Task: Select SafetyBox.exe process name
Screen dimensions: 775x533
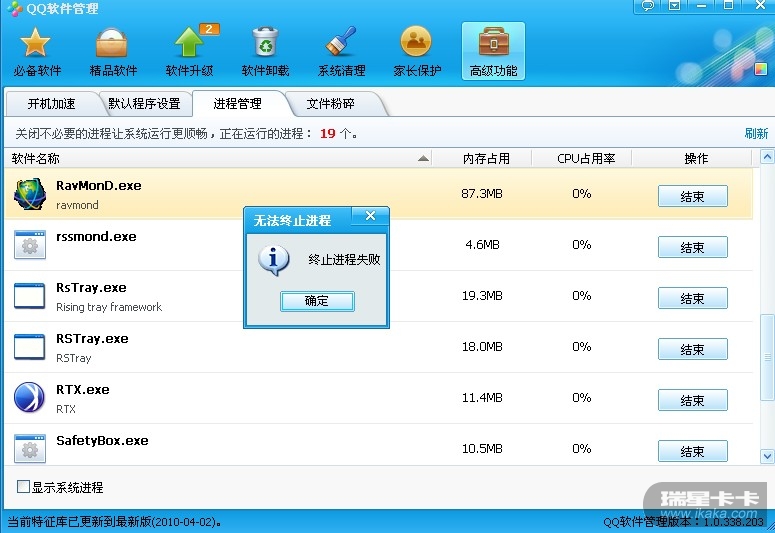Action: pos(102,441)
